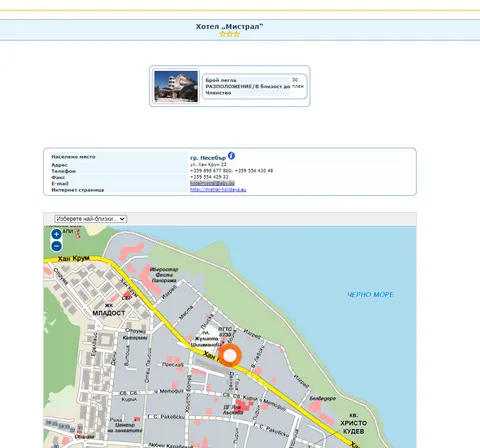Click the 'ЧЕРНО МОРЕ' map label
Screen dimensions: 480x448
[x=370, y=295]
